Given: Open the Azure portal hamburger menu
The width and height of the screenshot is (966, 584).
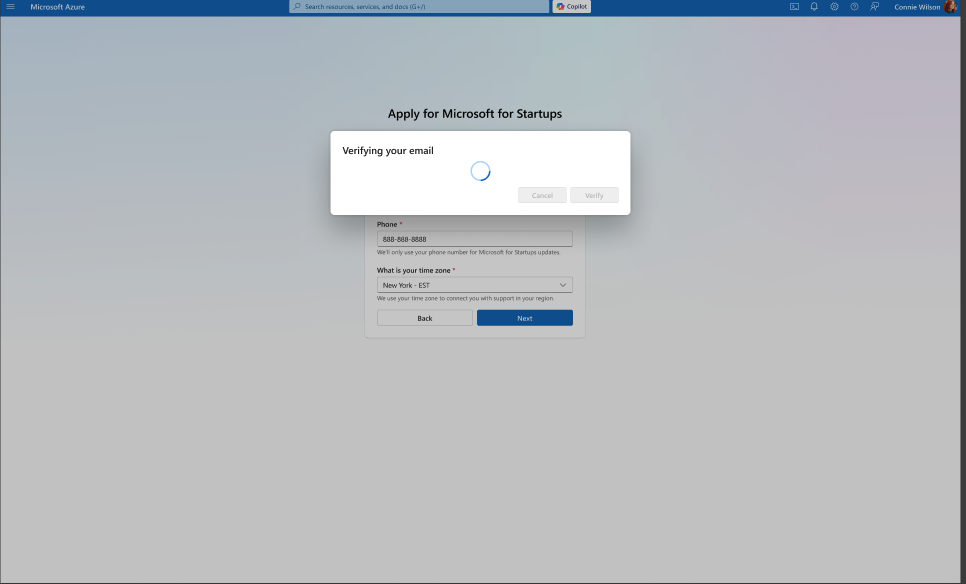Looking at the screenshot, I should tap(10, 7).
